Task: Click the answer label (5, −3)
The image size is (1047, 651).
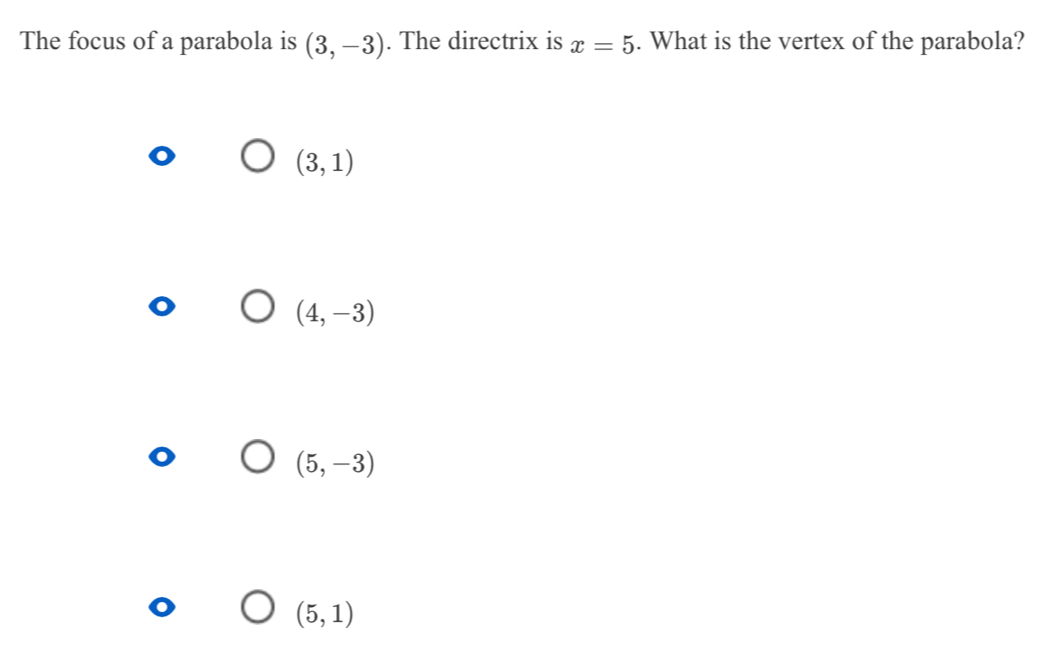Action: click(x=335, y=462)
